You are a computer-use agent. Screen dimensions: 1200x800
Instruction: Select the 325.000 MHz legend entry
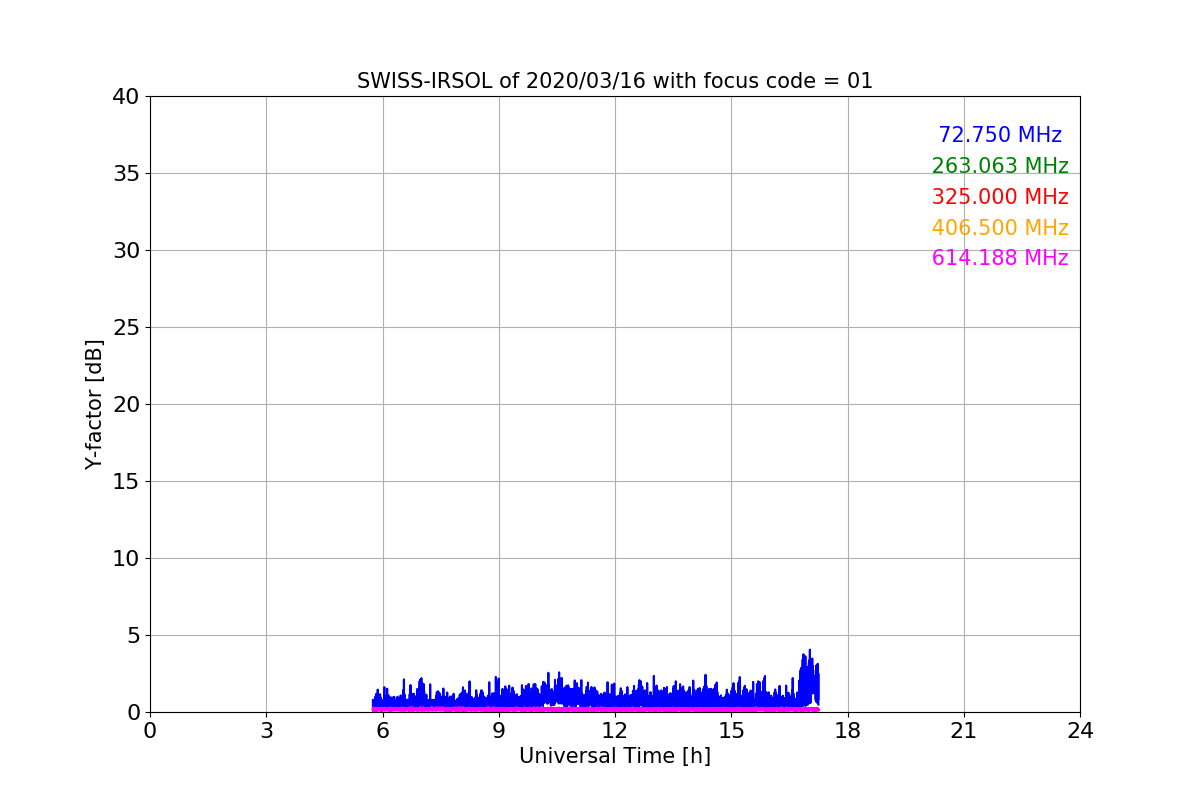tap(1000, 197)
